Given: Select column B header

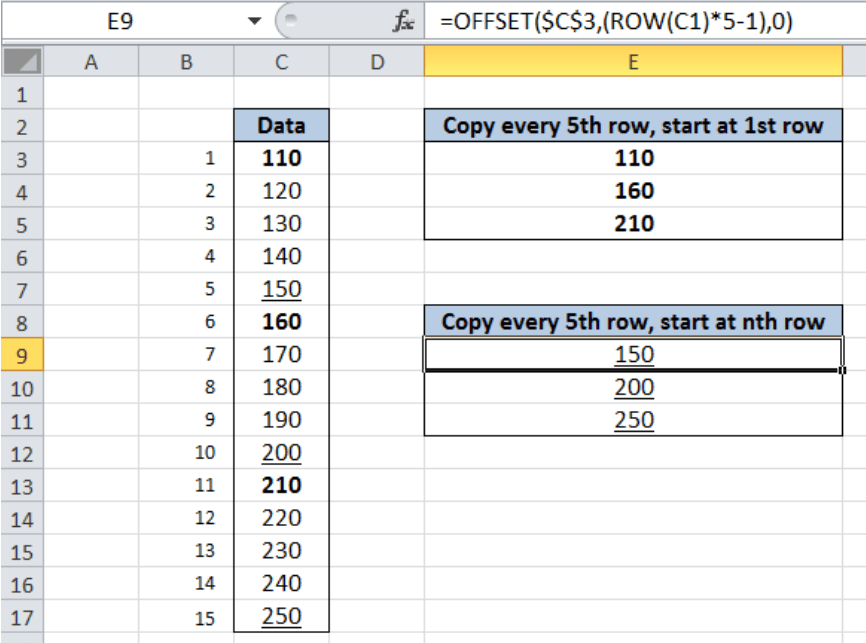Looking at the screenshot, I should pyautogui.click(x=186, y=61).
